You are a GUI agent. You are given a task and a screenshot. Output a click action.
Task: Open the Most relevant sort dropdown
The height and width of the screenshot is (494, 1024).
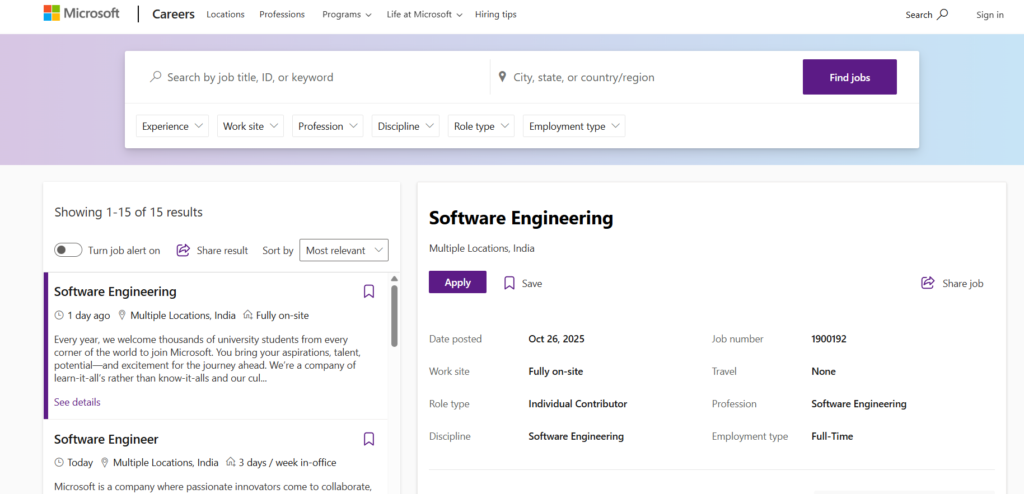point(344,250)
